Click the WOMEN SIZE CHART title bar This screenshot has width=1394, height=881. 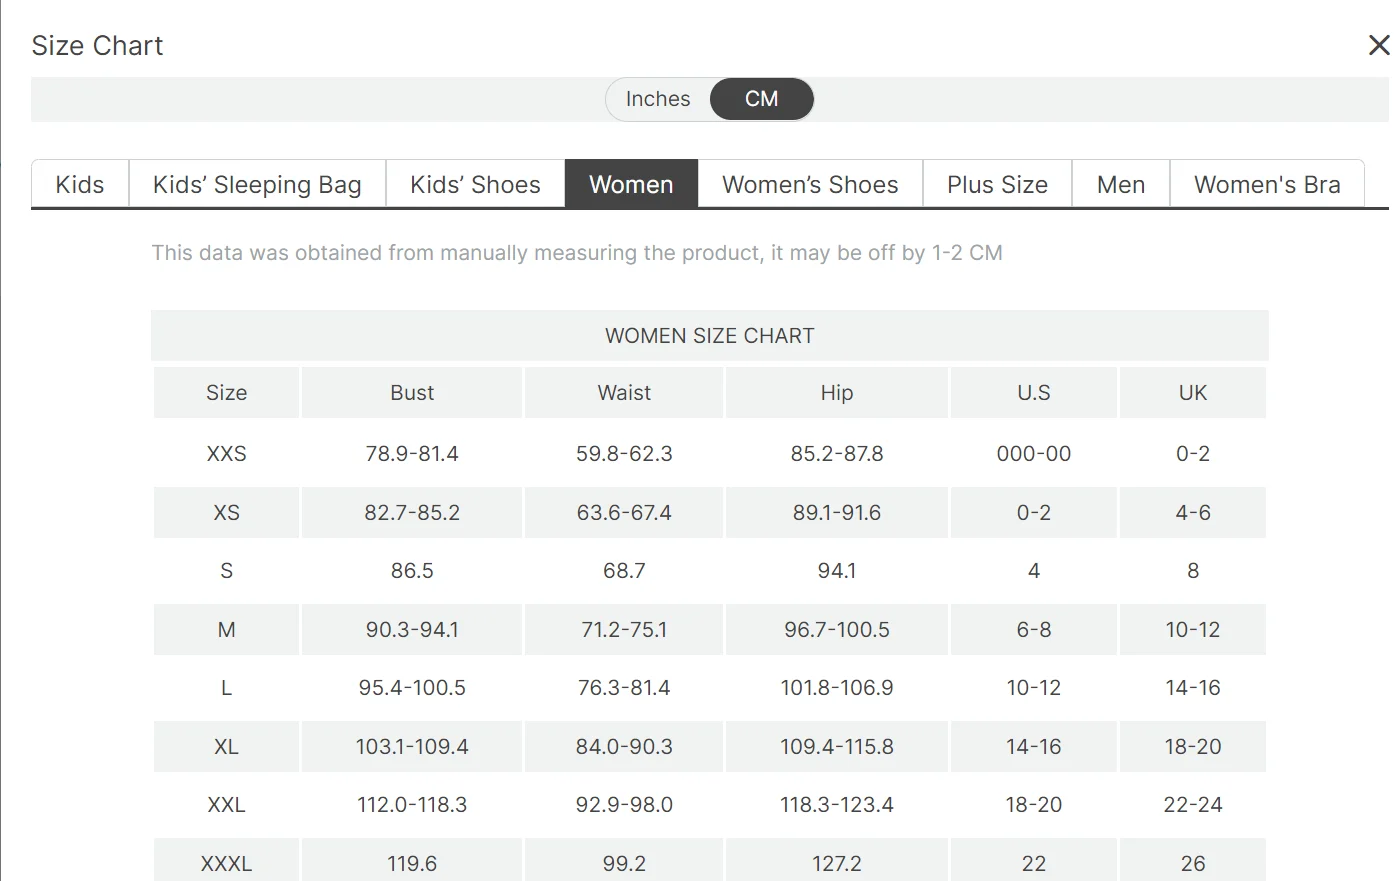[x=710, y=335]
